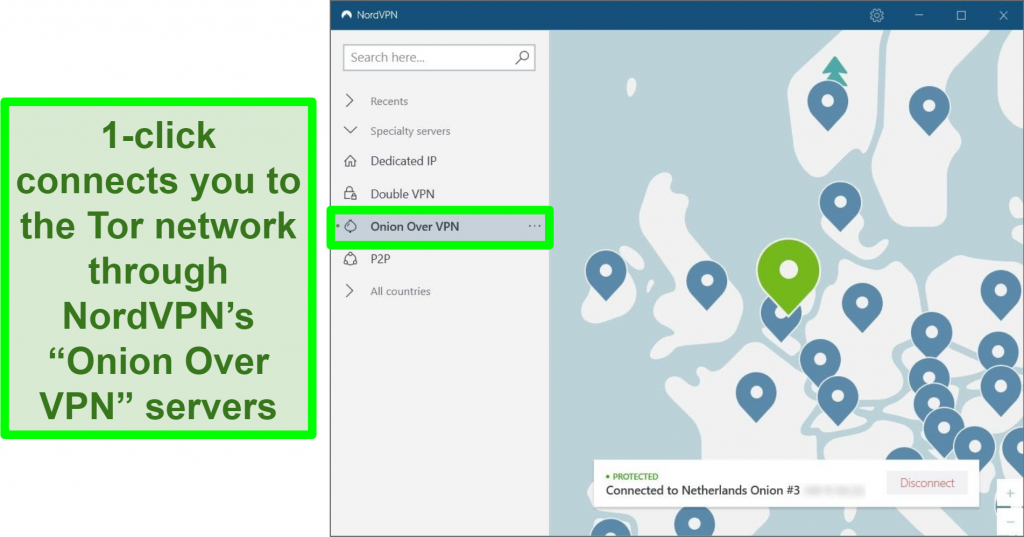Expand the Recents section
Viewport: 1024px width, 537px height.
coord(350,101)
